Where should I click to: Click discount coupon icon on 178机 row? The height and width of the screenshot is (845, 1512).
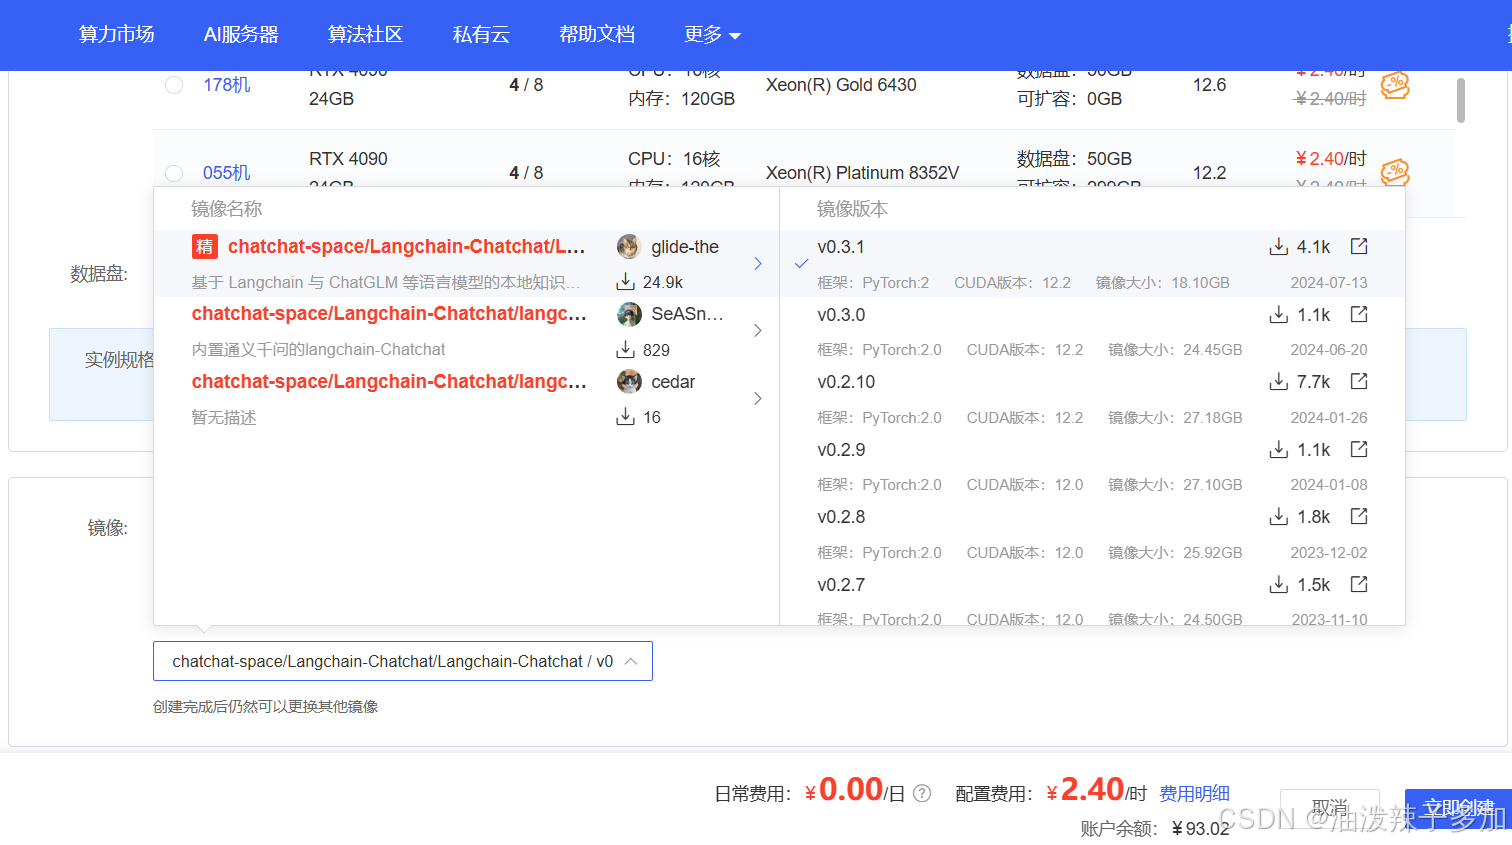pos(1395,85)
